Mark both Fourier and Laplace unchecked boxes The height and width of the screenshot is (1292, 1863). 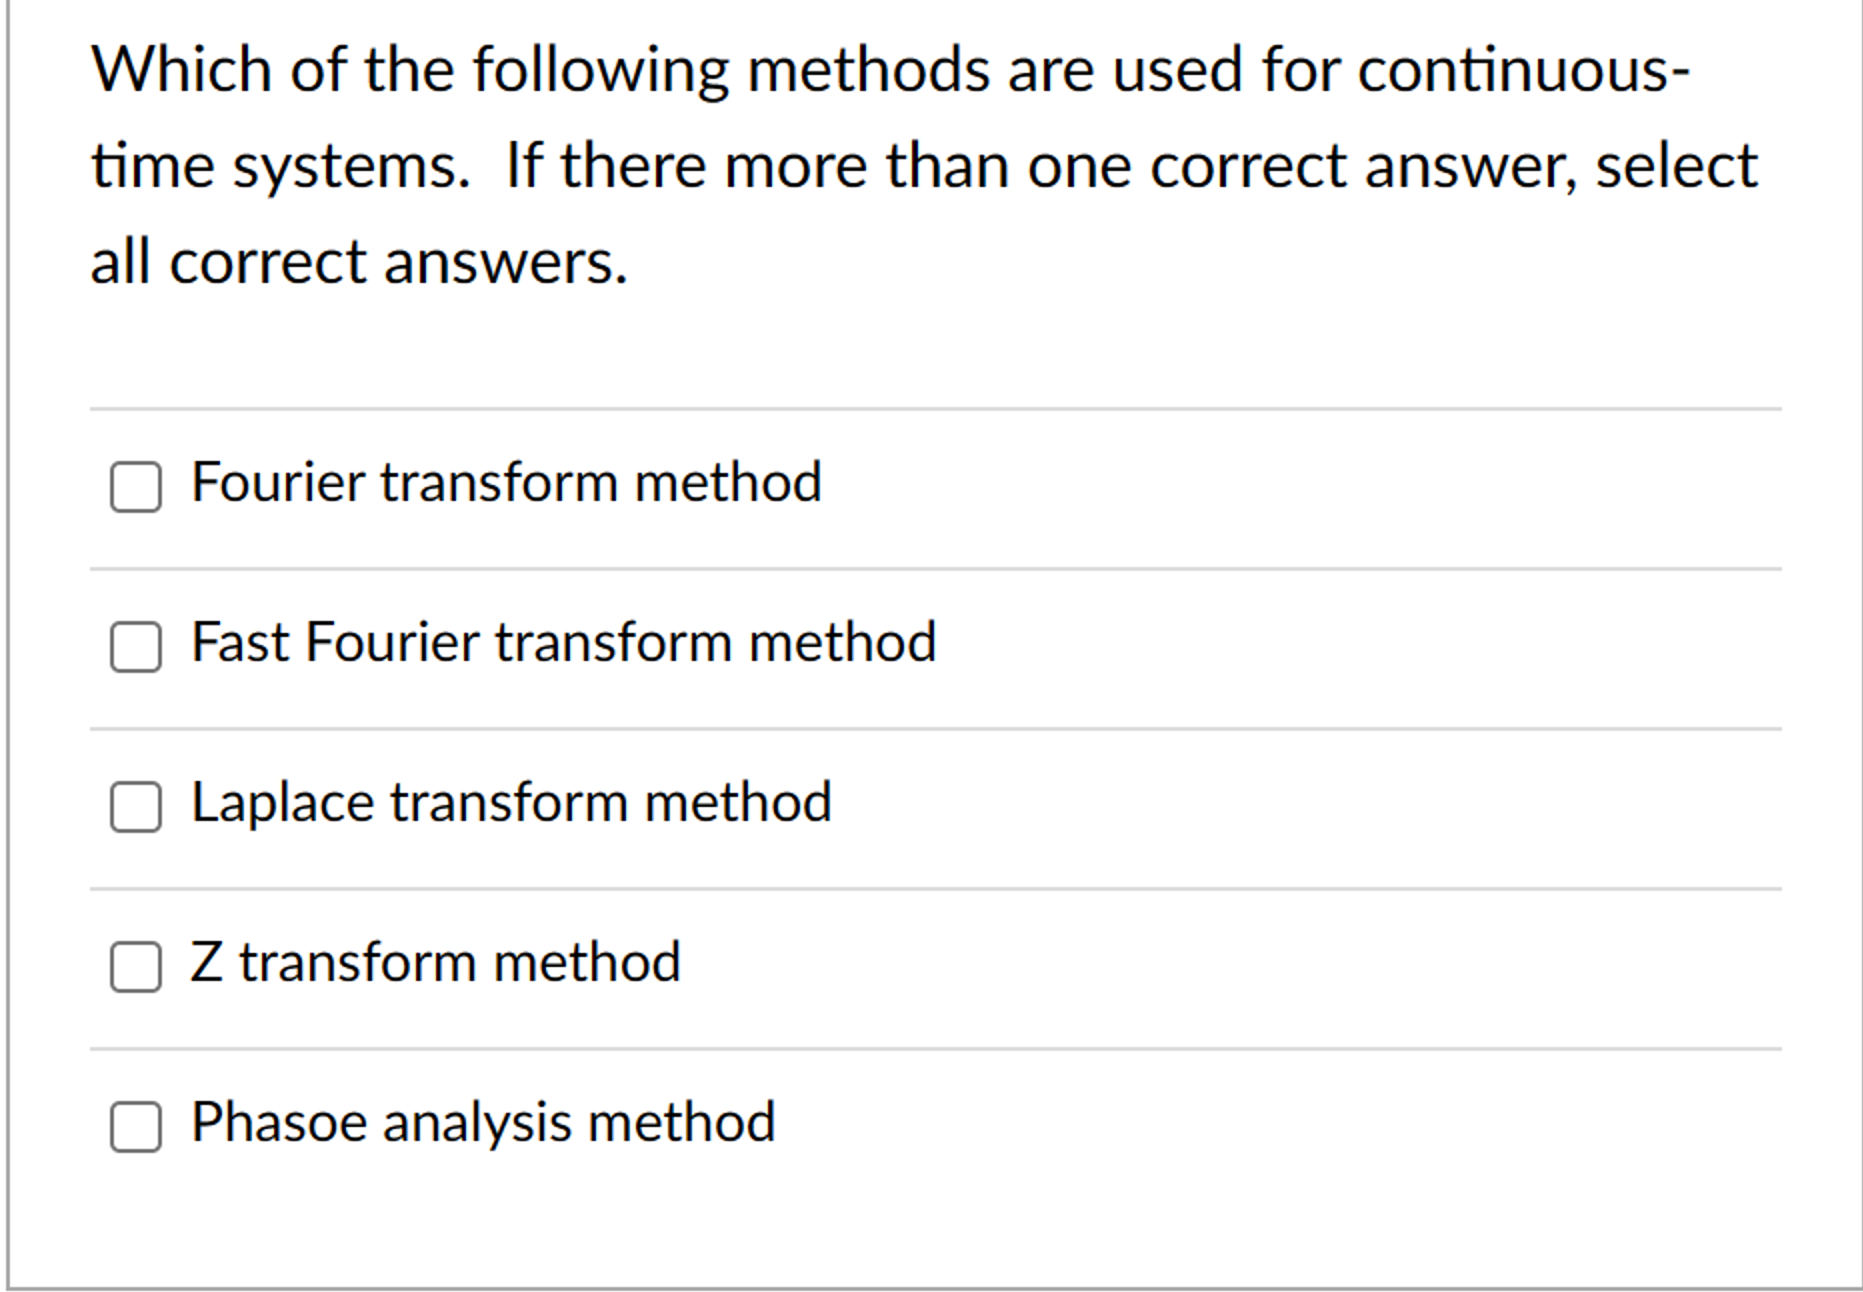pos(135,487)
